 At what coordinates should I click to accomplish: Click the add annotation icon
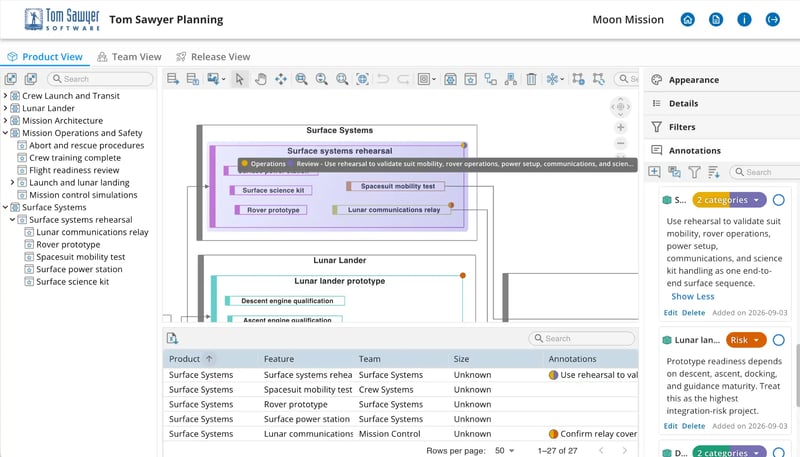coord(654,172)
